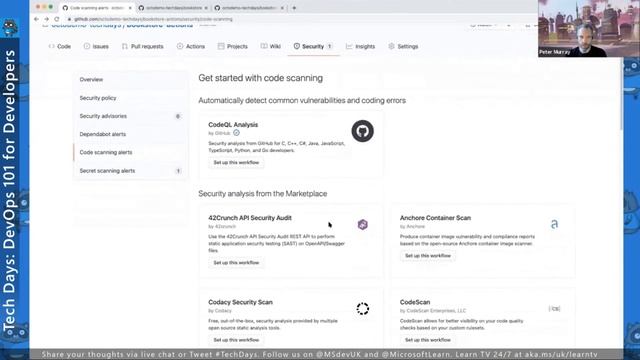Click the Projects board icon
The image size is (640, 360).
tap(221, 46)
